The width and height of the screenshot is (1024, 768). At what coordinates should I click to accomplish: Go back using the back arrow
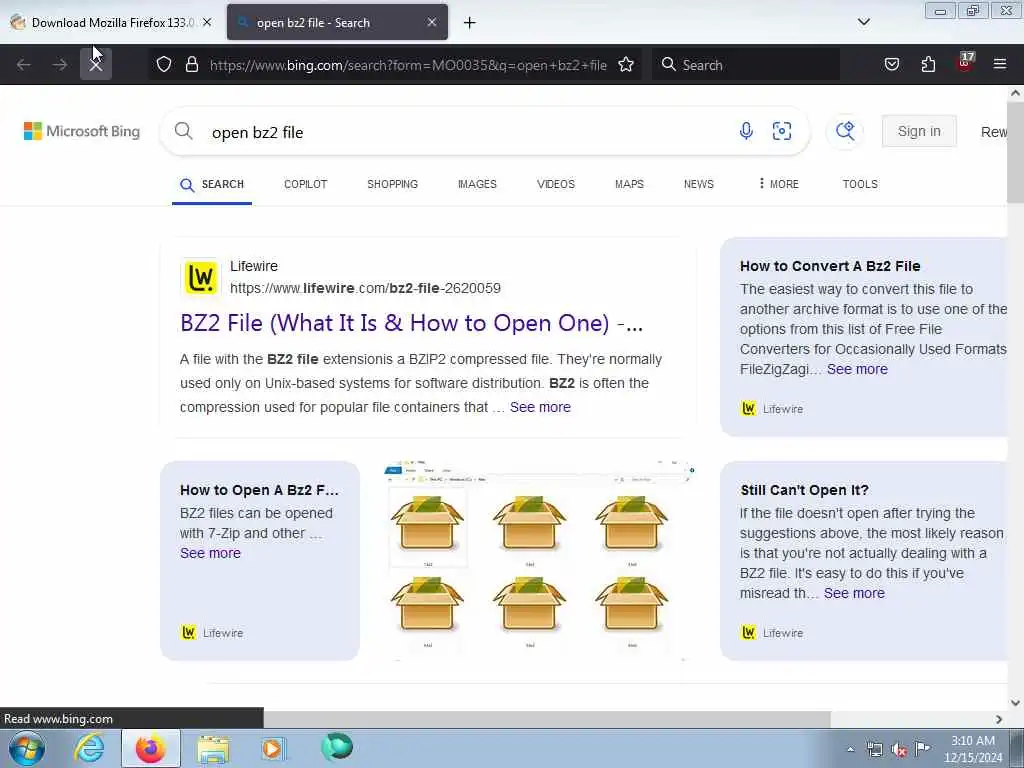pos(24,64)
